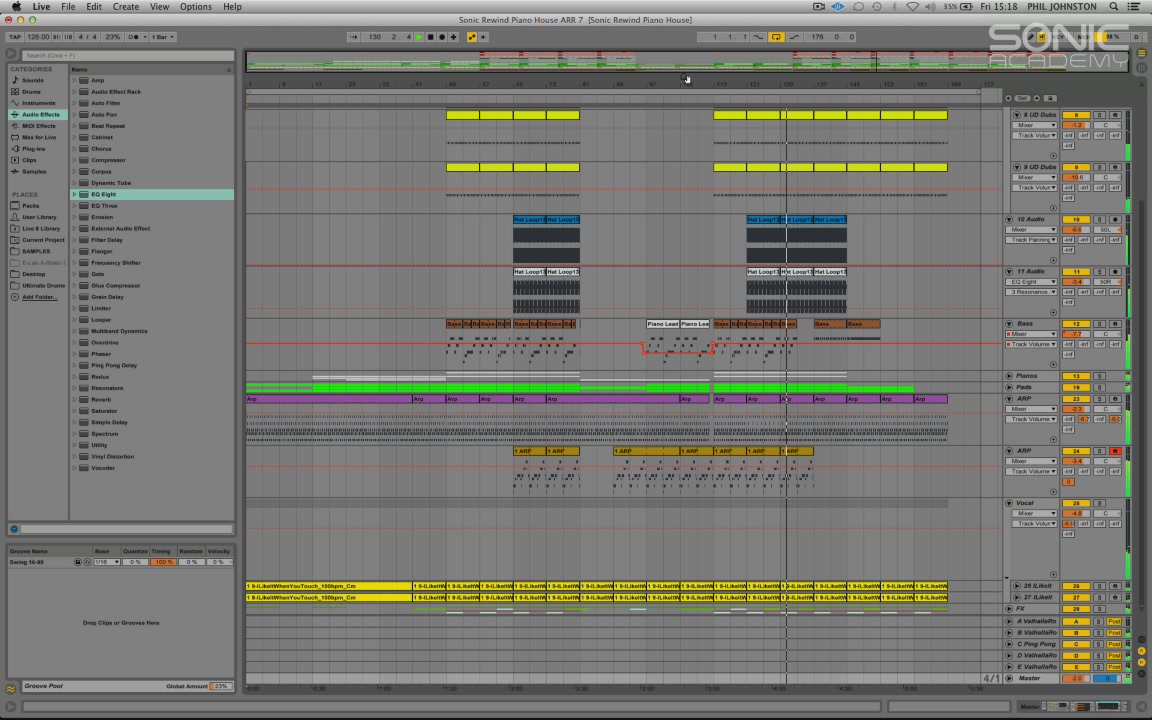
Task: Arm the second ARP track record button
Action: pos(1115,451)
